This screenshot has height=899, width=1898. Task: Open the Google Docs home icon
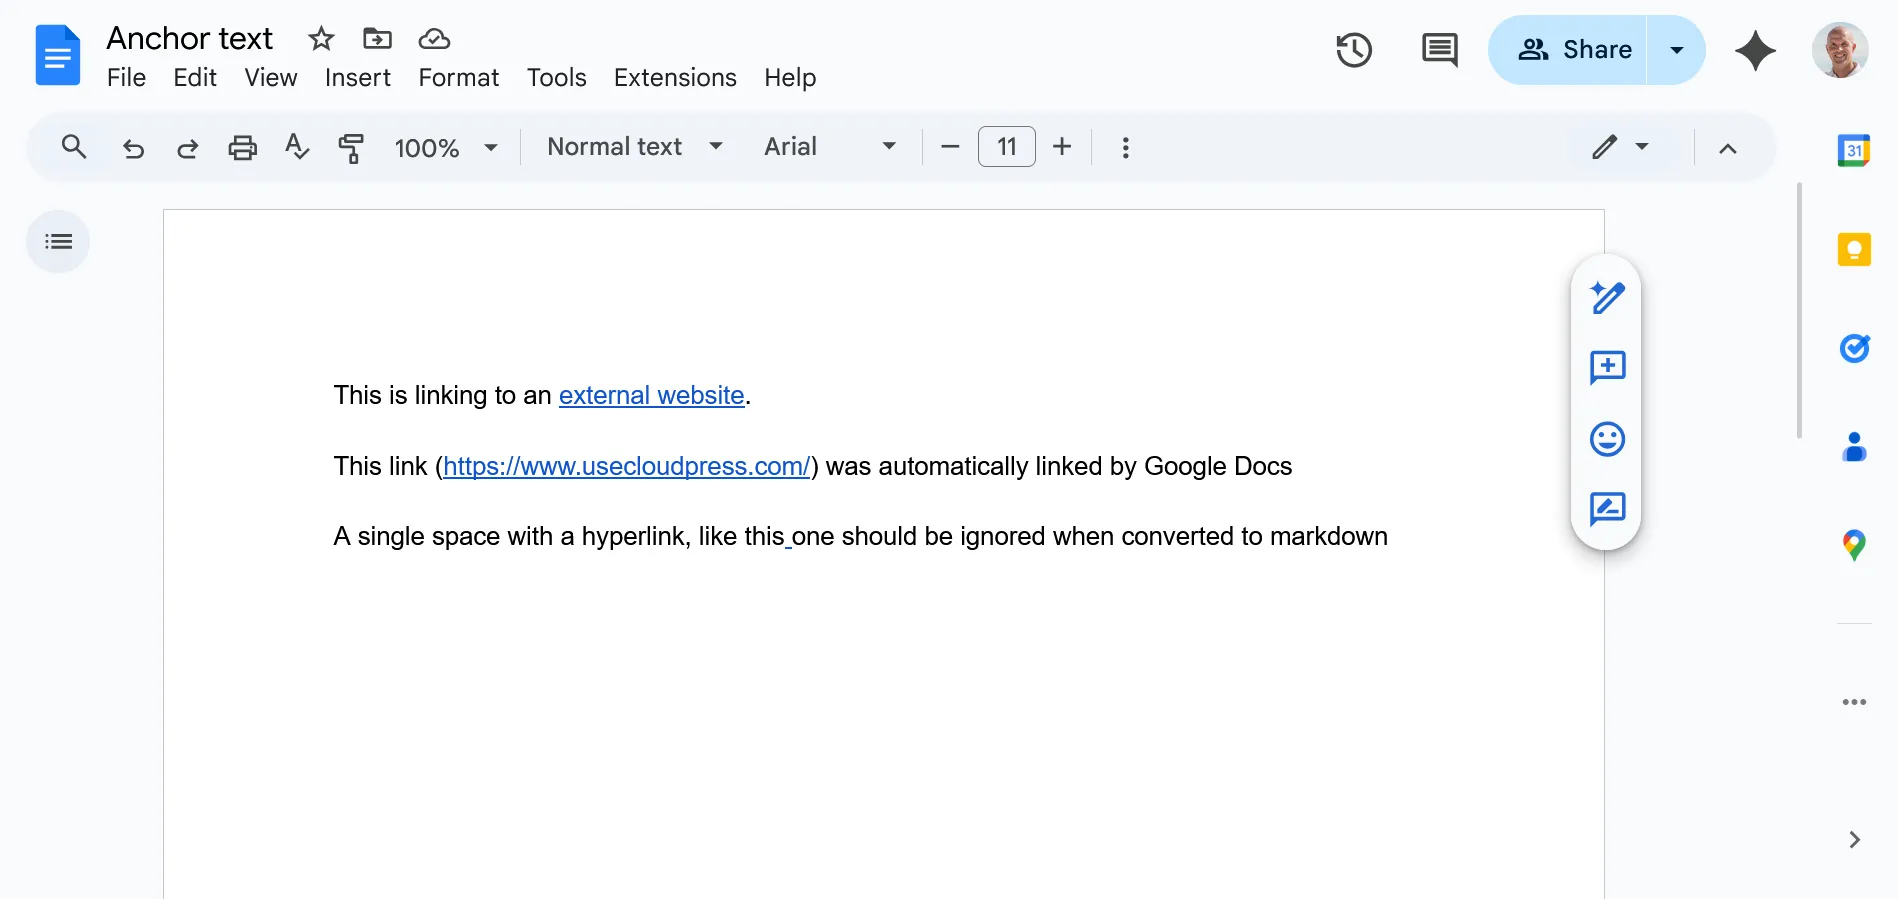(x=57, y=55)
